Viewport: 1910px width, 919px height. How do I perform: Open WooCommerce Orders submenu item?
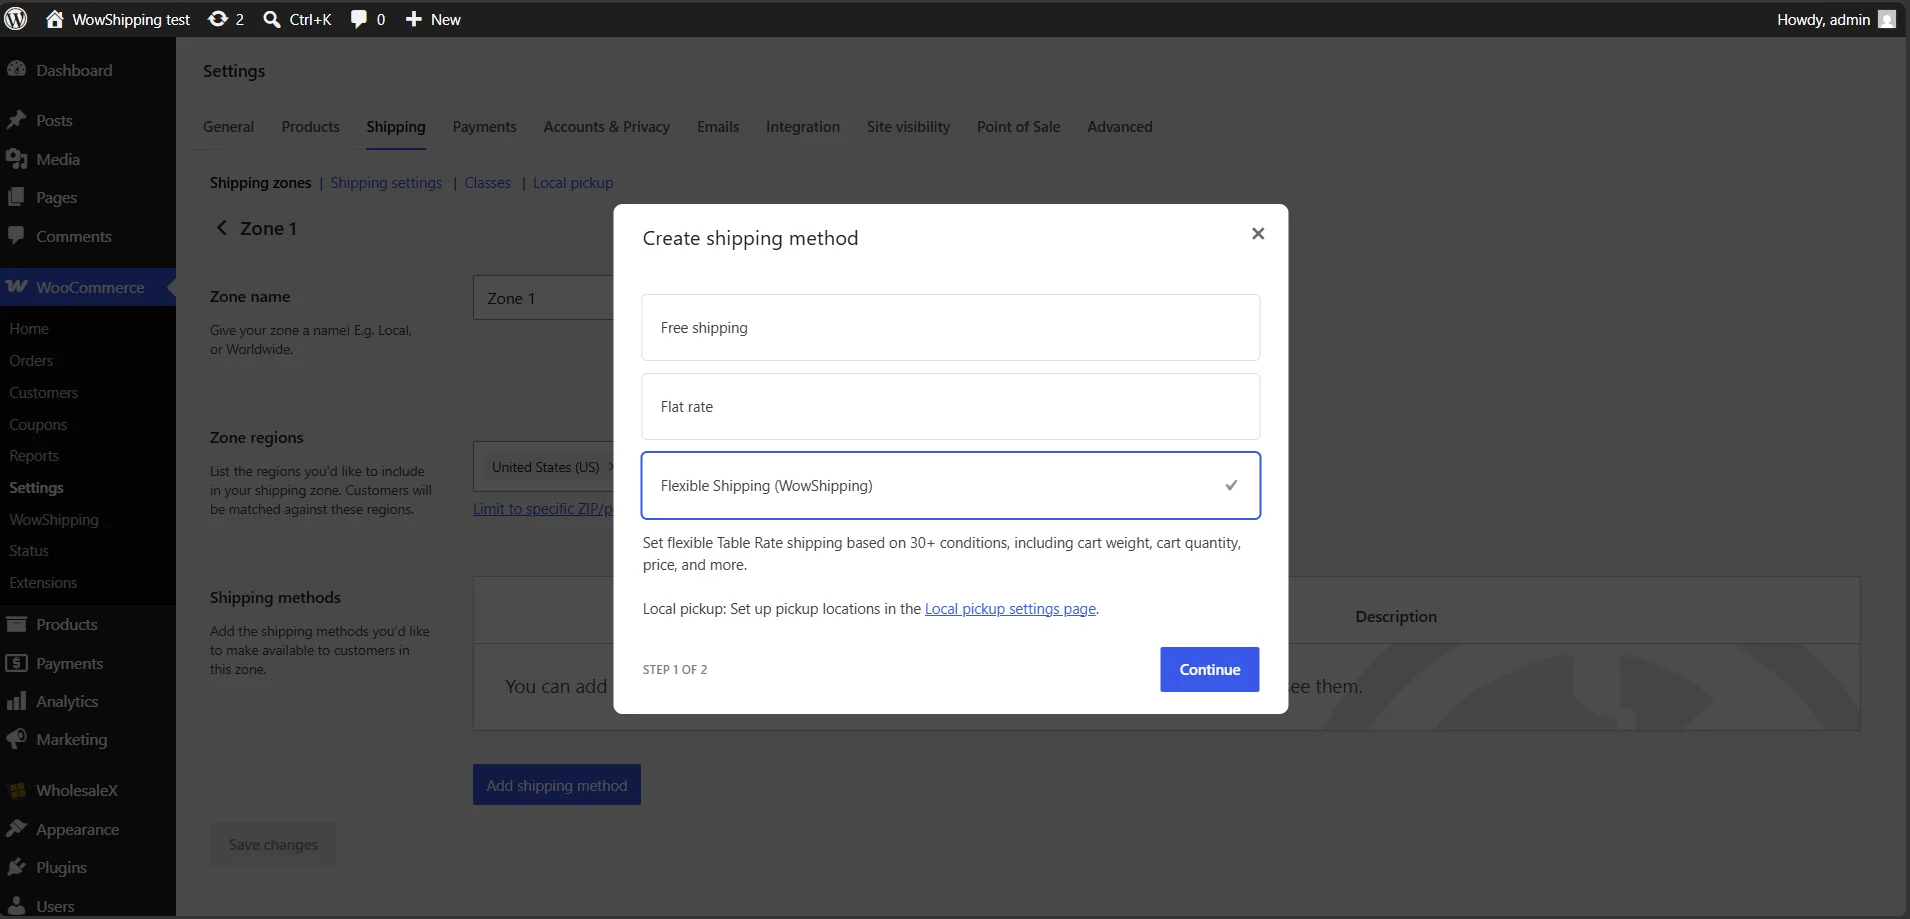click(x=31, y=360)
